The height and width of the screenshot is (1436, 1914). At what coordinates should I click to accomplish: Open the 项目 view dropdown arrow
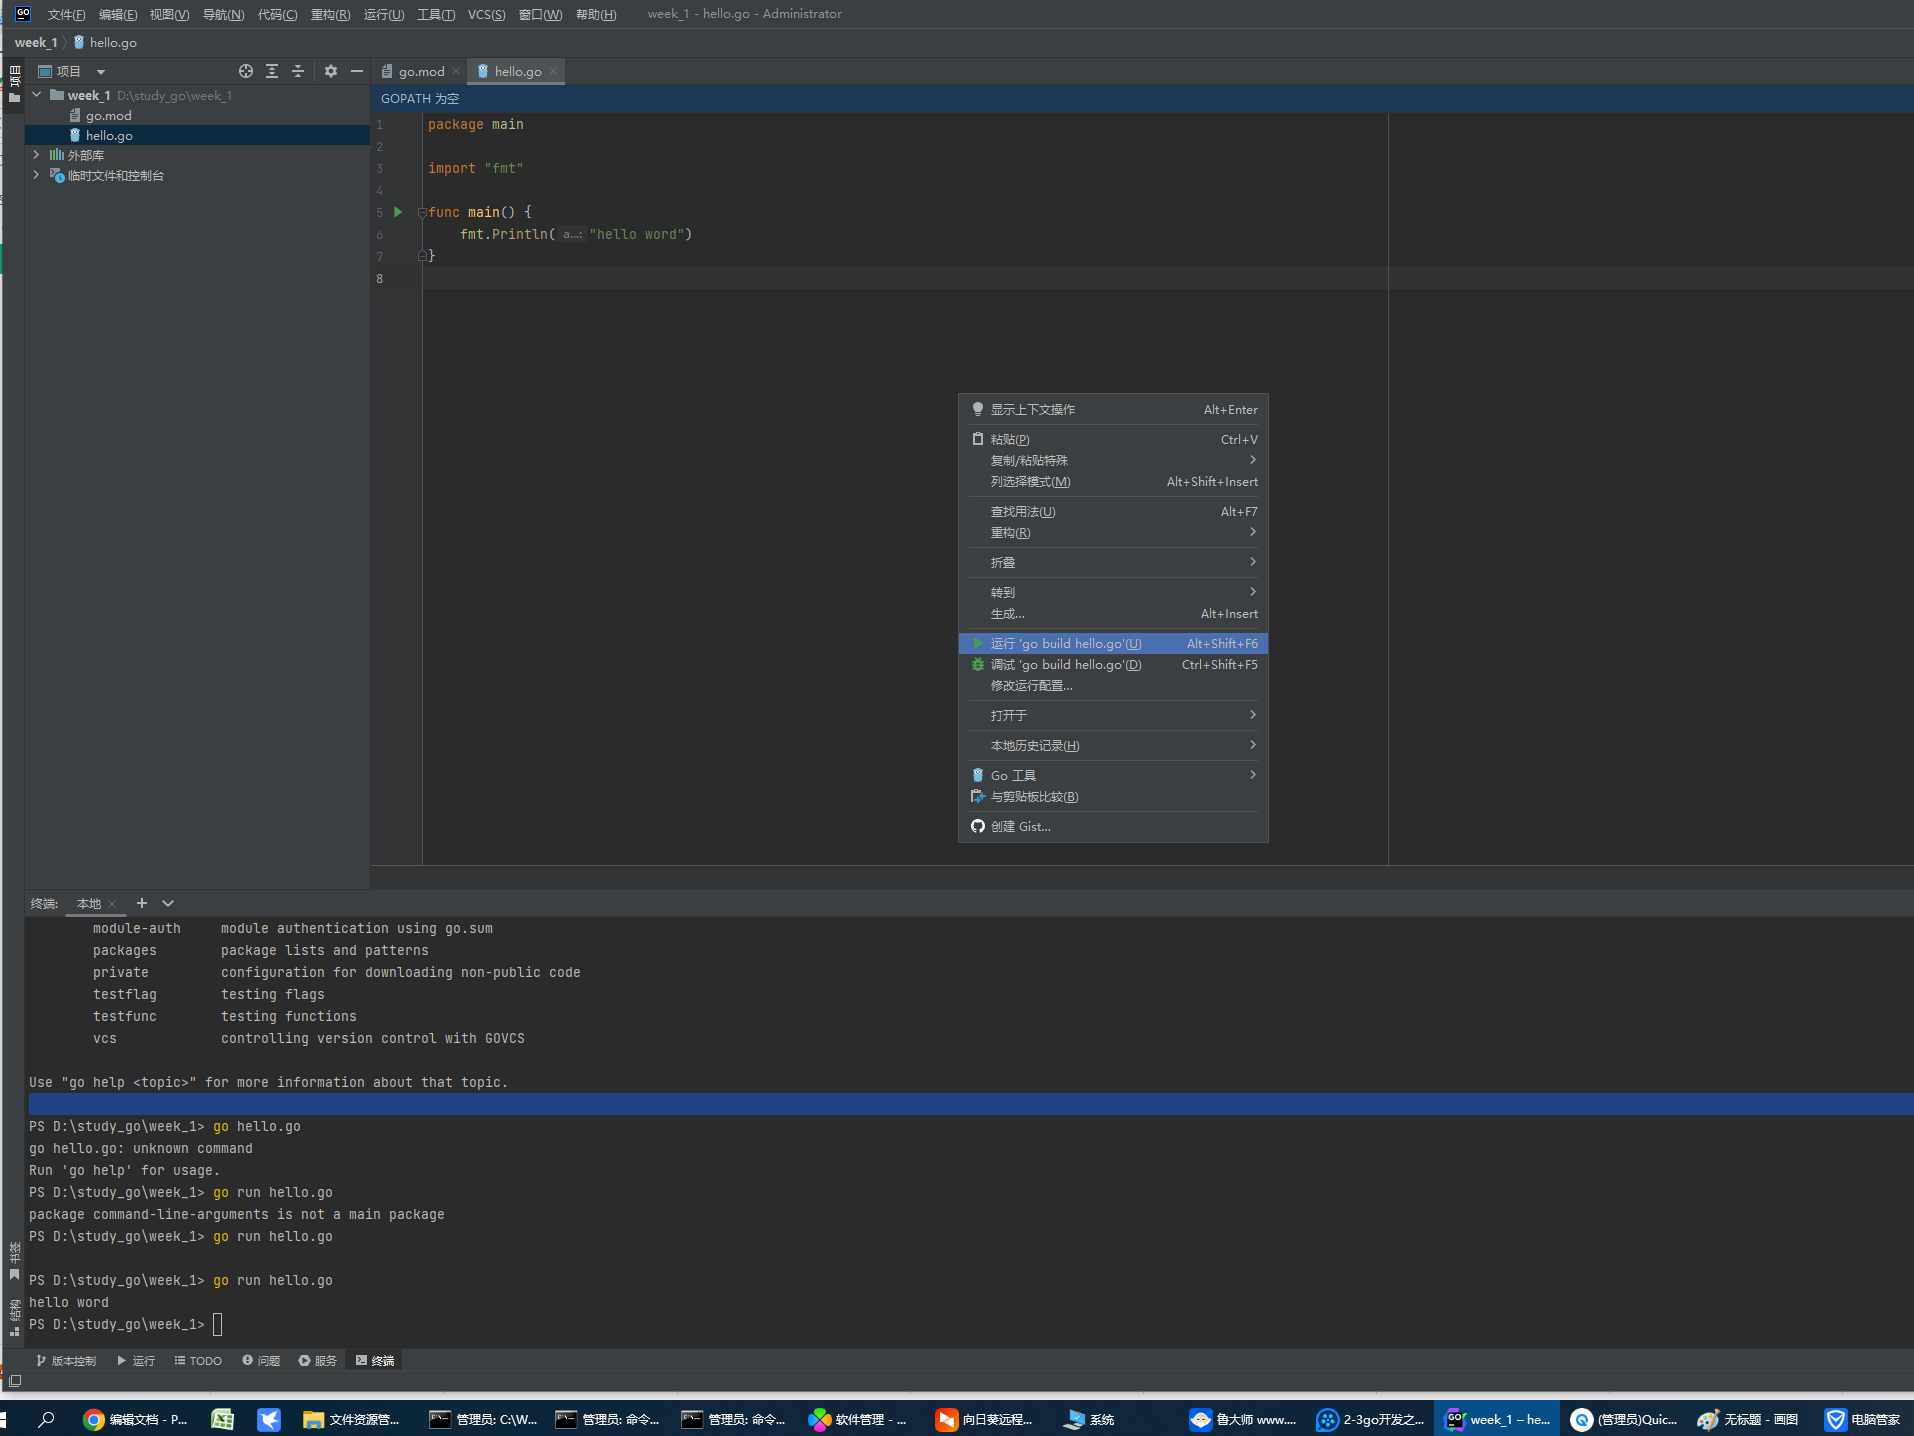coord(101,72)
